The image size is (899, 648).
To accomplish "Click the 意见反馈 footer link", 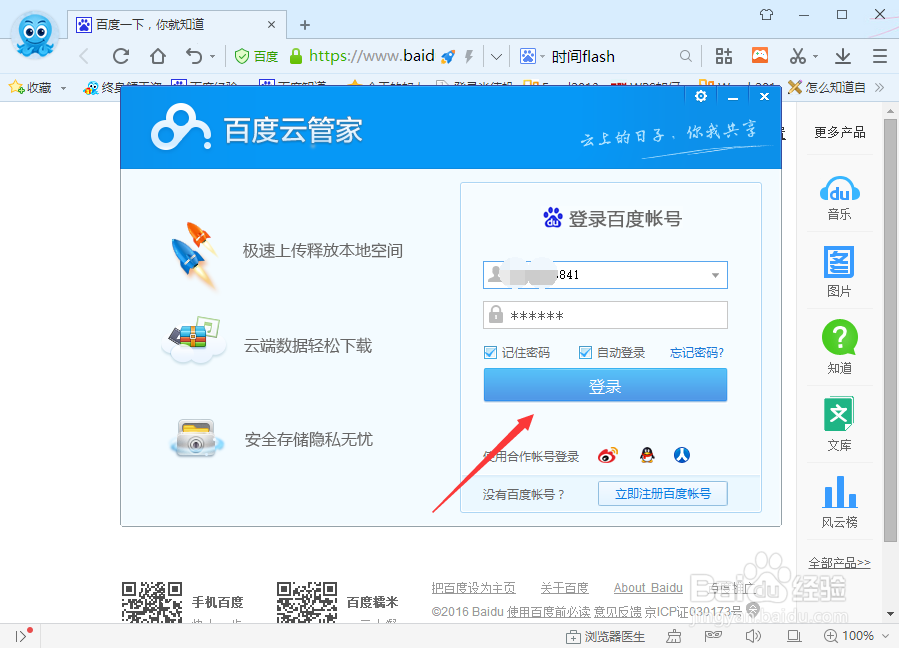I will [x=617, y=612].
